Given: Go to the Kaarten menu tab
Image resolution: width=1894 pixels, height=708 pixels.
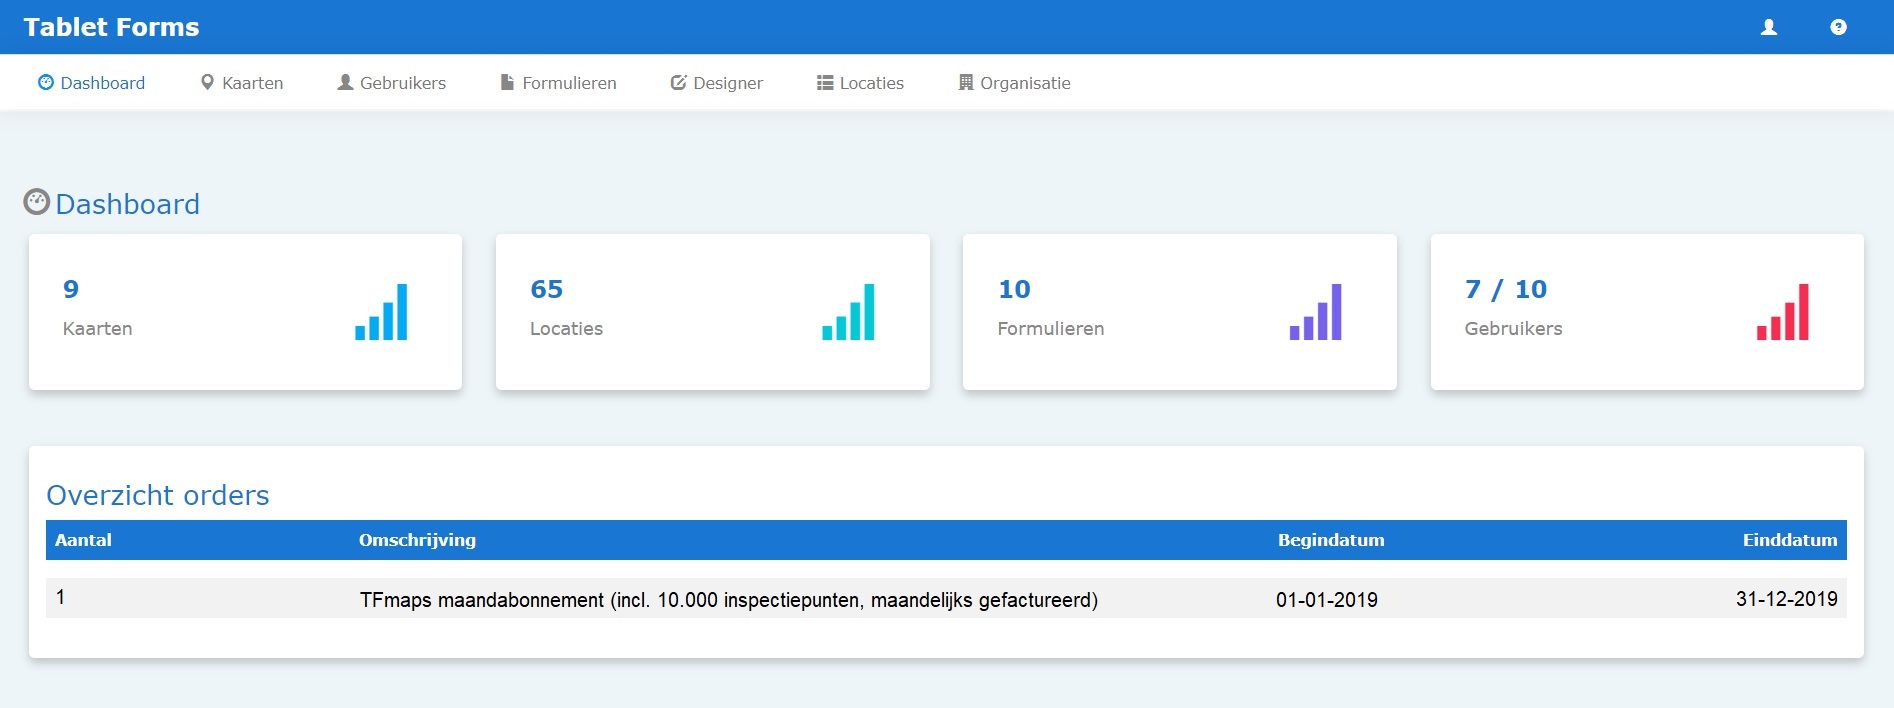Looking at the screenshot, I should pyautogui.click(x=242, y=83).
